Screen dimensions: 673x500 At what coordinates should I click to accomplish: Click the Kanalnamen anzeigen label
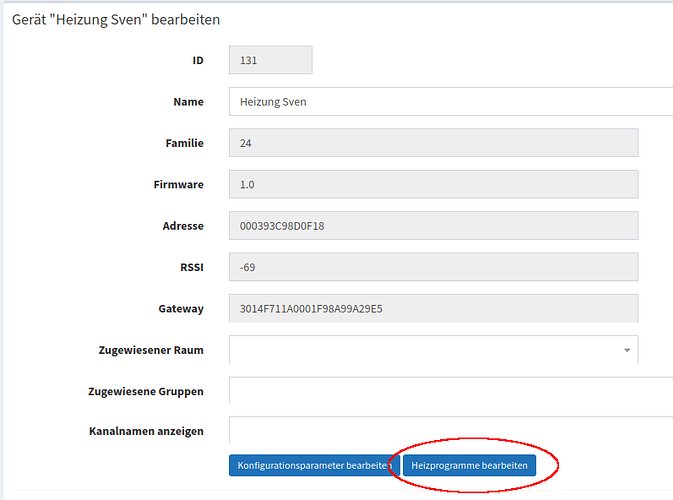[146, 431]
